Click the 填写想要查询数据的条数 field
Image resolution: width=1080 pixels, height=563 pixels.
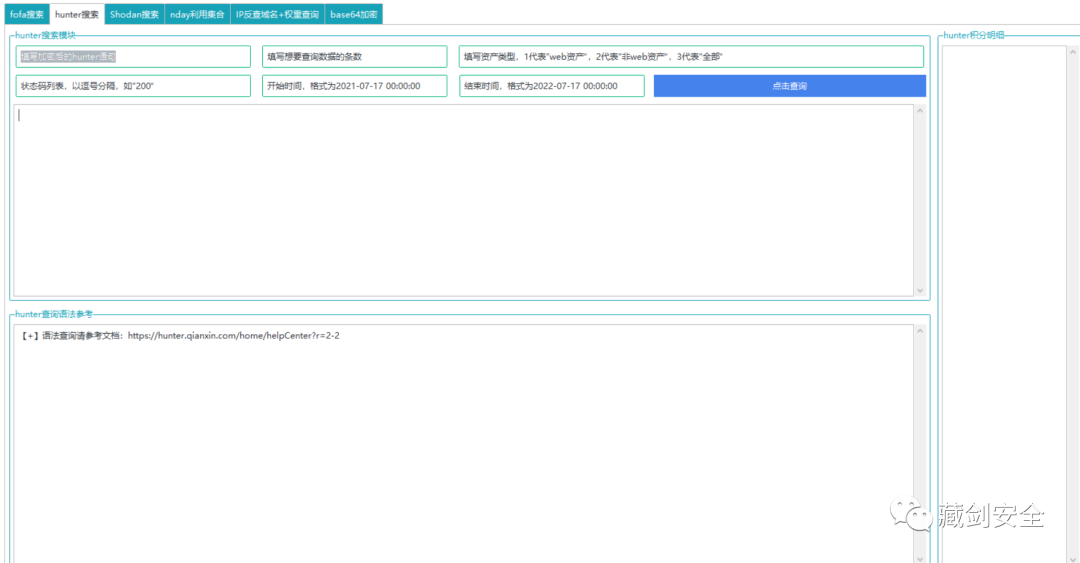pos(354,57)
